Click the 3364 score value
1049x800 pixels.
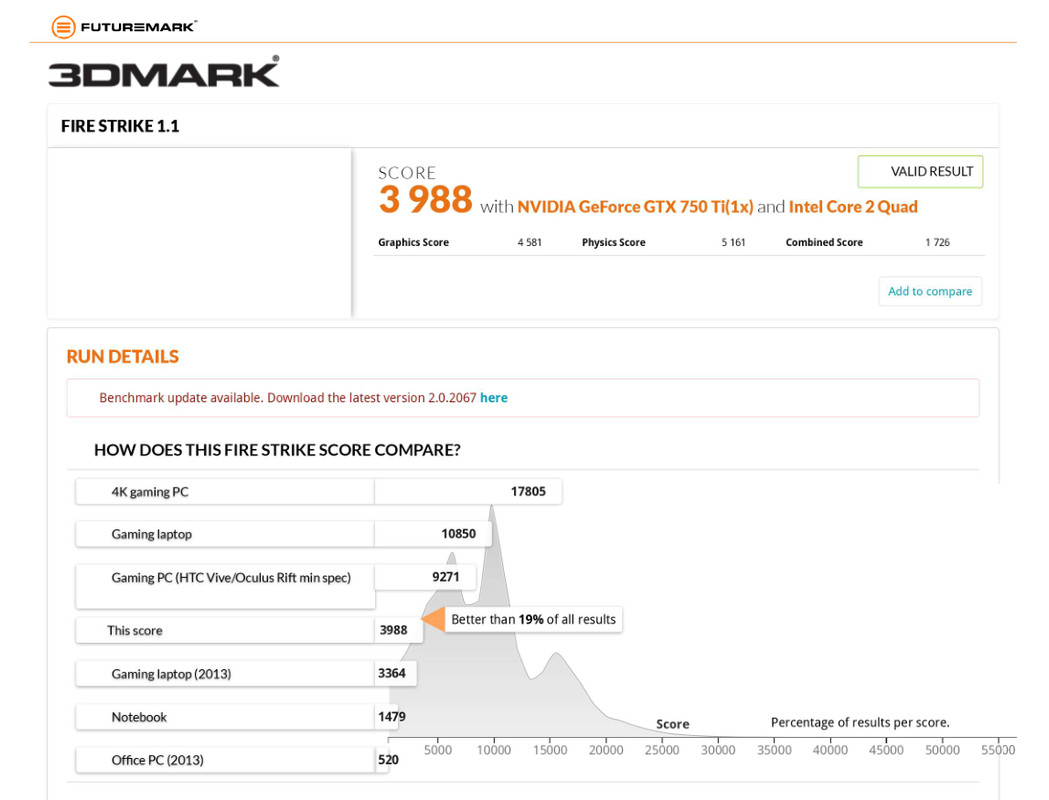tap(391, 674)
